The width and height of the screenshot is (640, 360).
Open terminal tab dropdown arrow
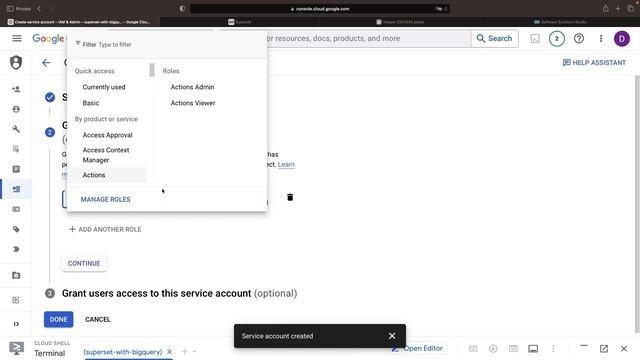[x=194, y=351]
